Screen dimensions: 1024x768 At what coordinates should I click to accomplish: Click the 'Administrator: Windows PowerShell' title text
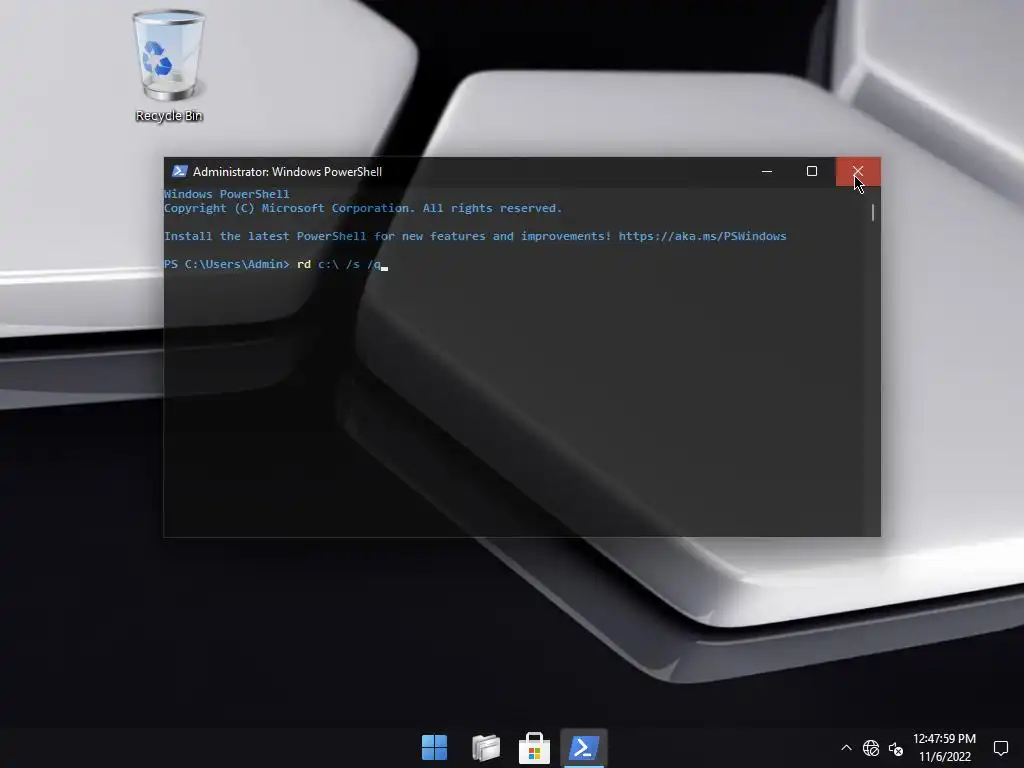[x=287, y=172]
